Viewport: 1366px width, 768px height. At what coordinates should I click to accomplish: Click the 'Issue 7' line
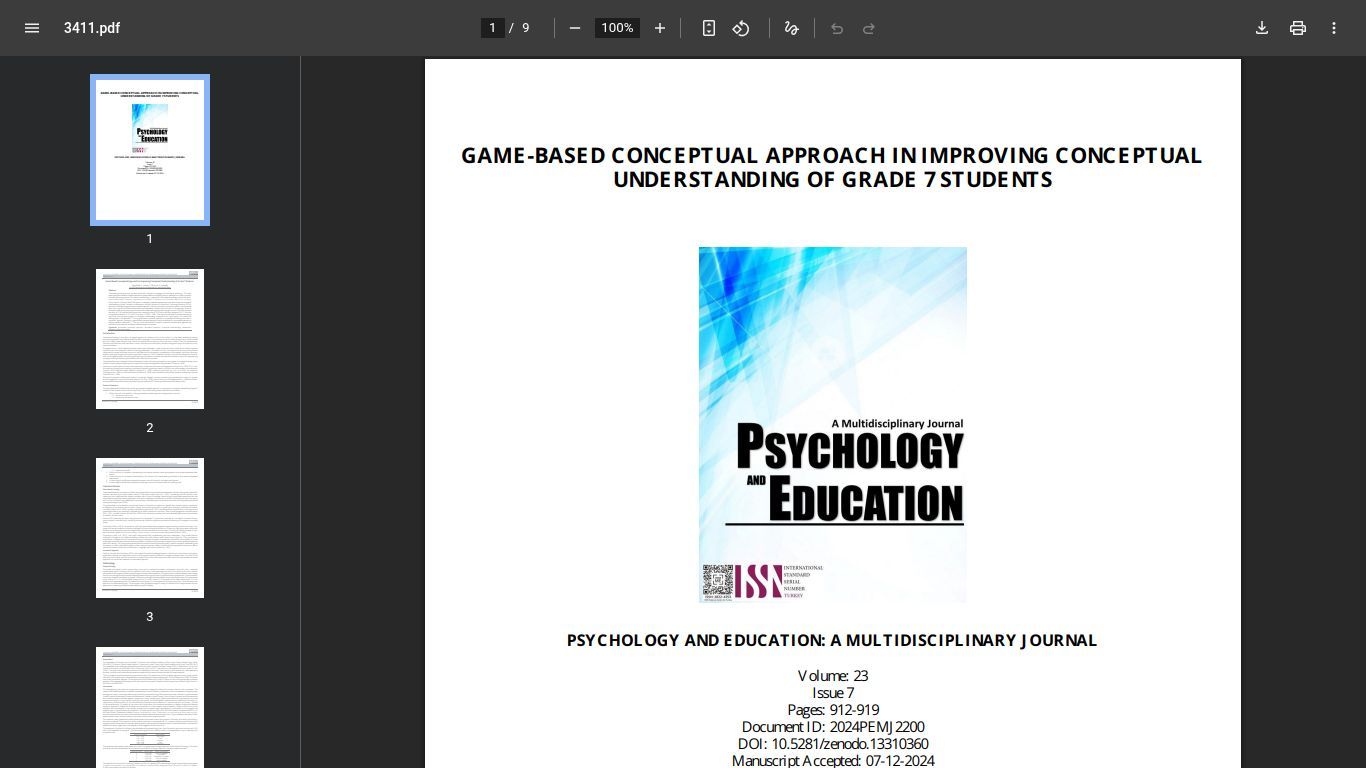coord(833,693)
